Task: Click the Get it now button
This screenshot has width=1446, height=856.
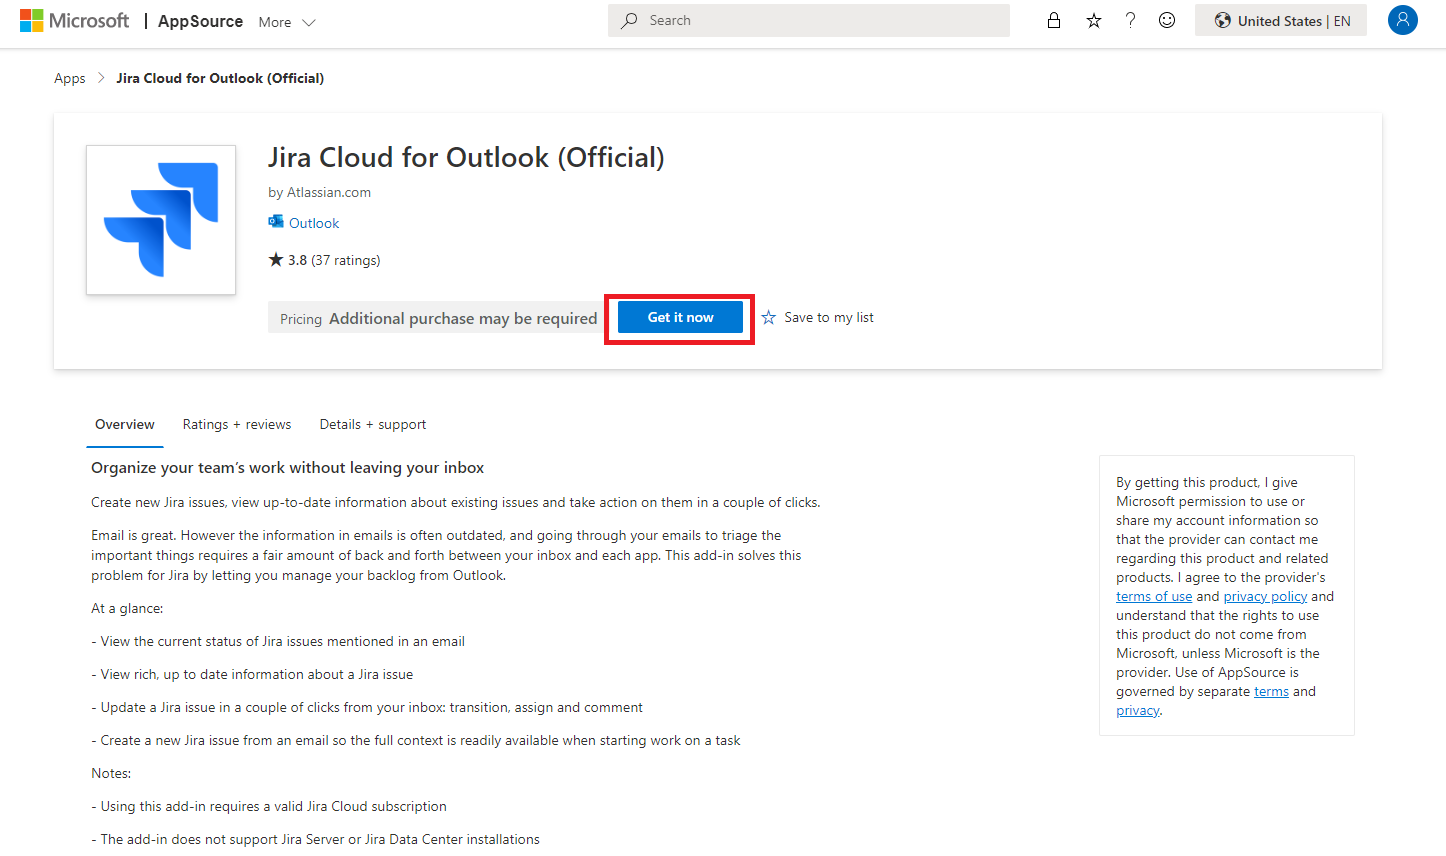Action: (680, 317)
